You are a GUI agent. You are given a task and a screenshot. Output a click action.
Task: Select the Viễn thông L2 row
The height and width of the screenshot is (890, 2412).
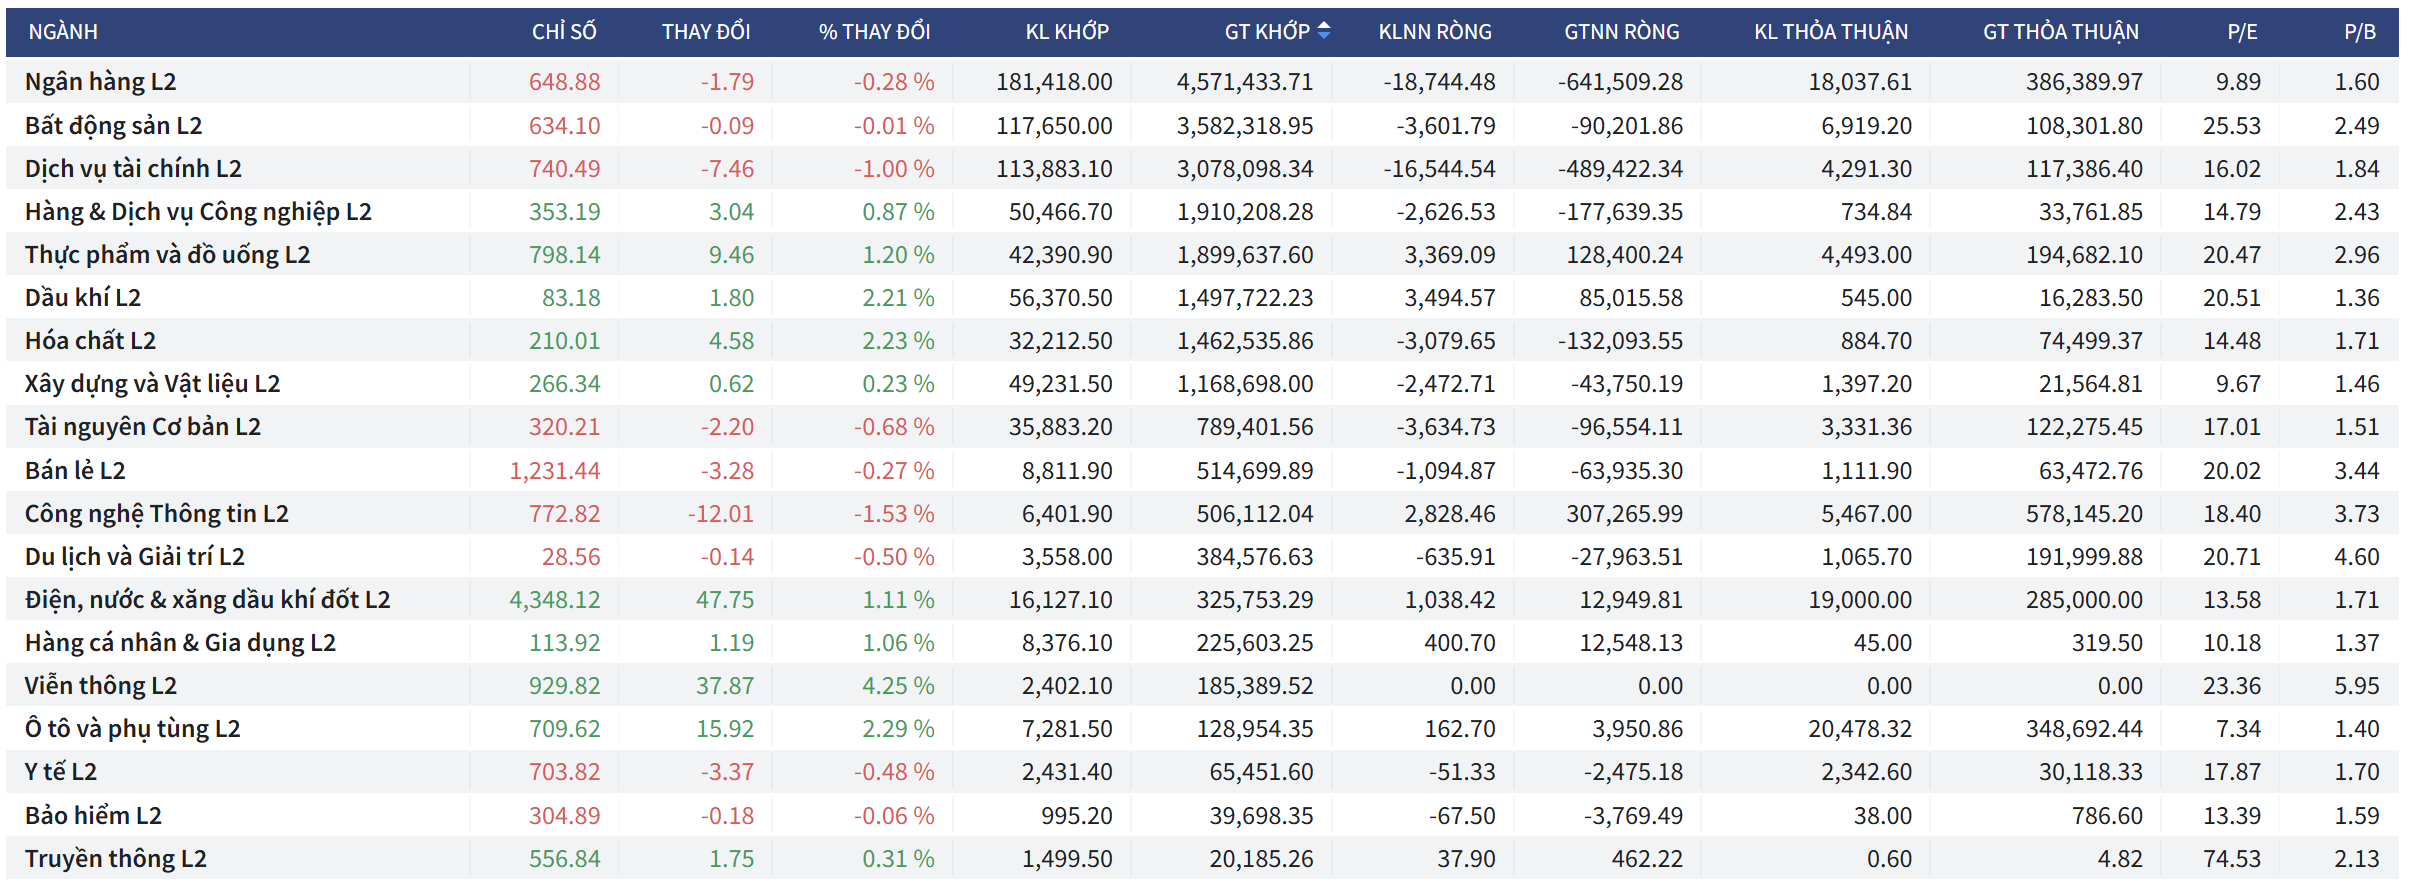click(100, 686)
